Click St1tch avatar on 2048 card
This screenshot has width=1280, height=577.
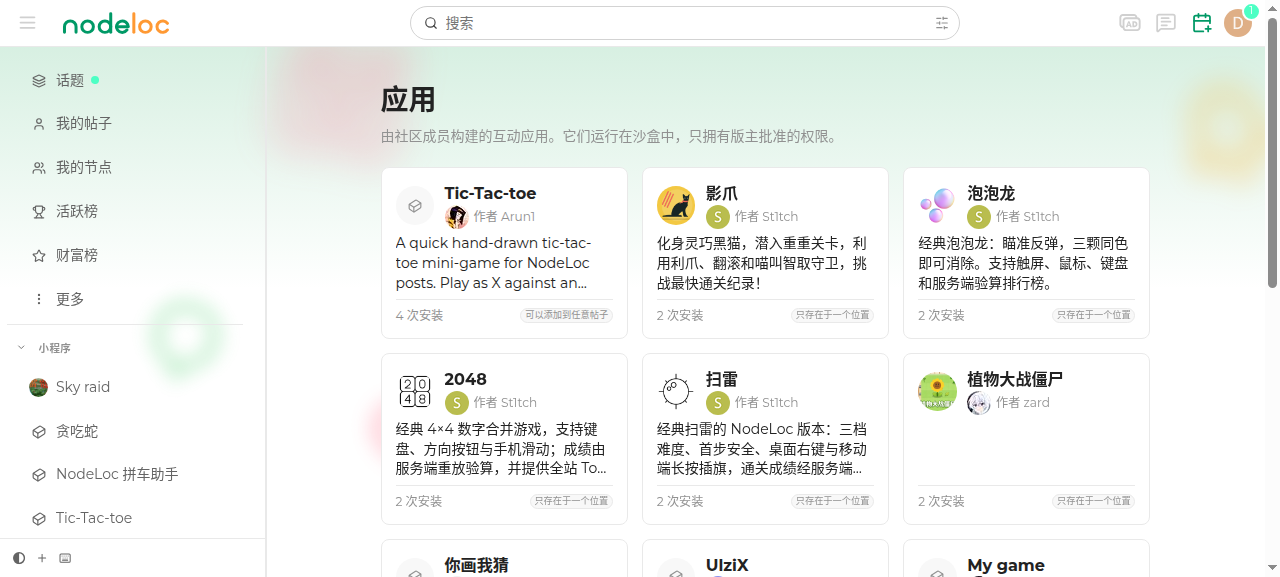coord(456,403)
